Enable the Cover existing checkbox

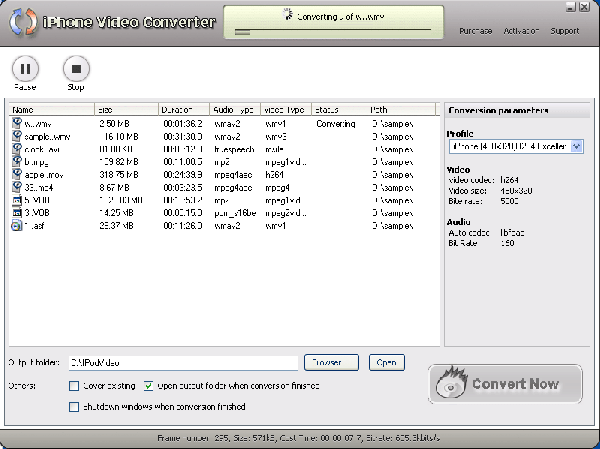pyautogui.click(x=74, y=385)
